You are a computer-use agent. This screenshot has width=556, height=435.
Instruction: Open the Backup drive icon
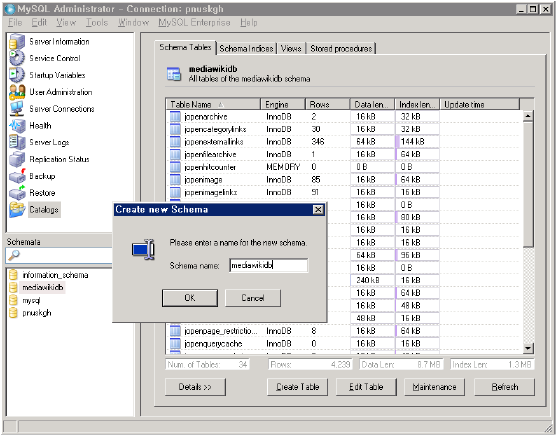17,176
